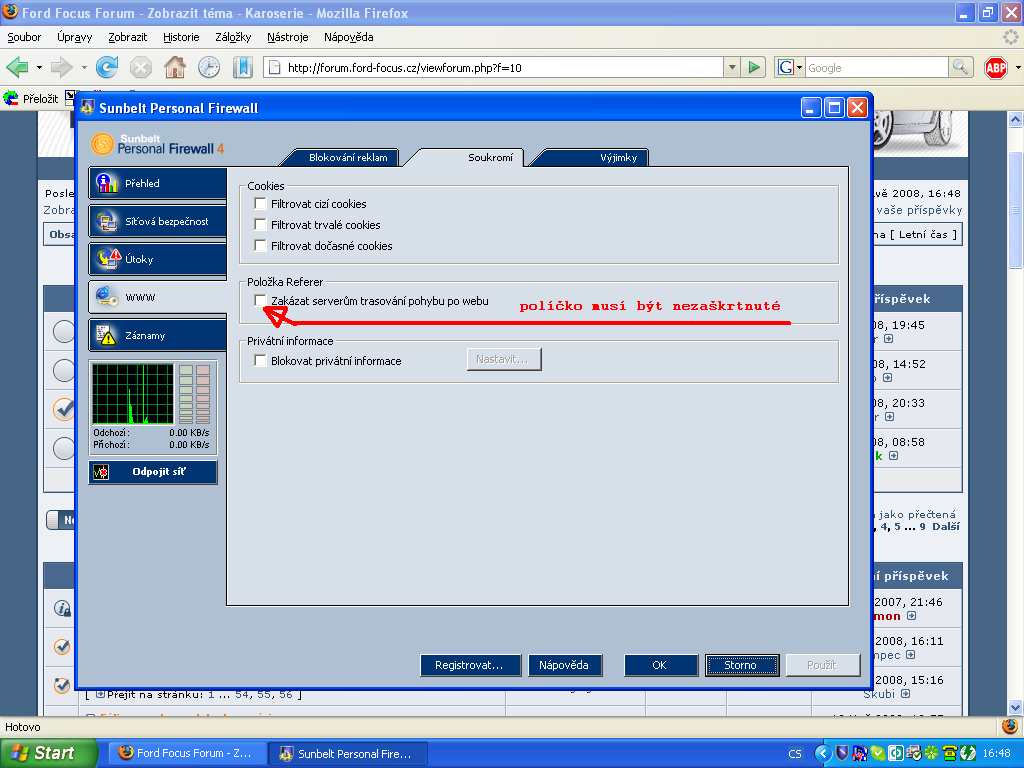1024x768 pixels.
Task: Open Firefox history clock icon
Action: coord(209,67)
